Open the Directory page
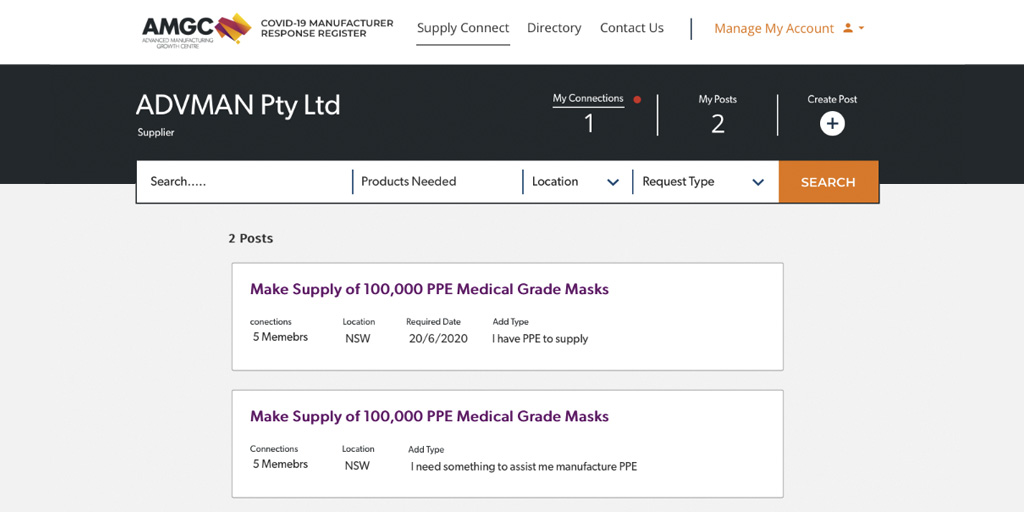 pos(554,28)
